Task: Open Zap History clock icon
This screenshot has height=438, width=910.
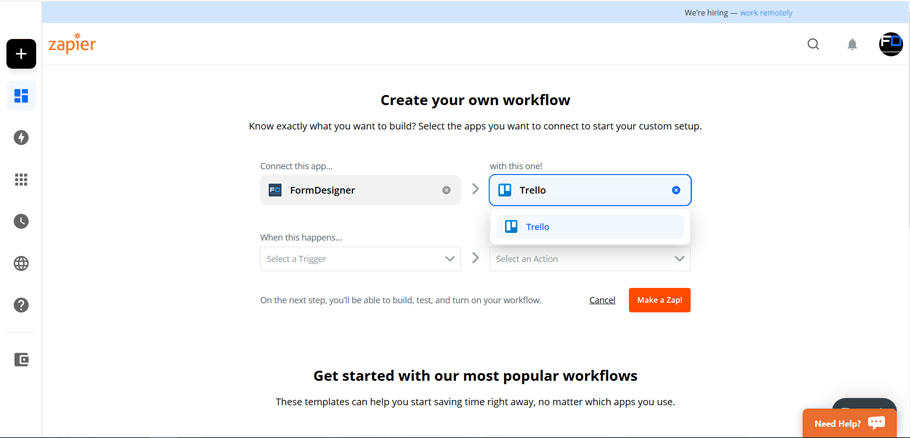Action: pos(21,221)
